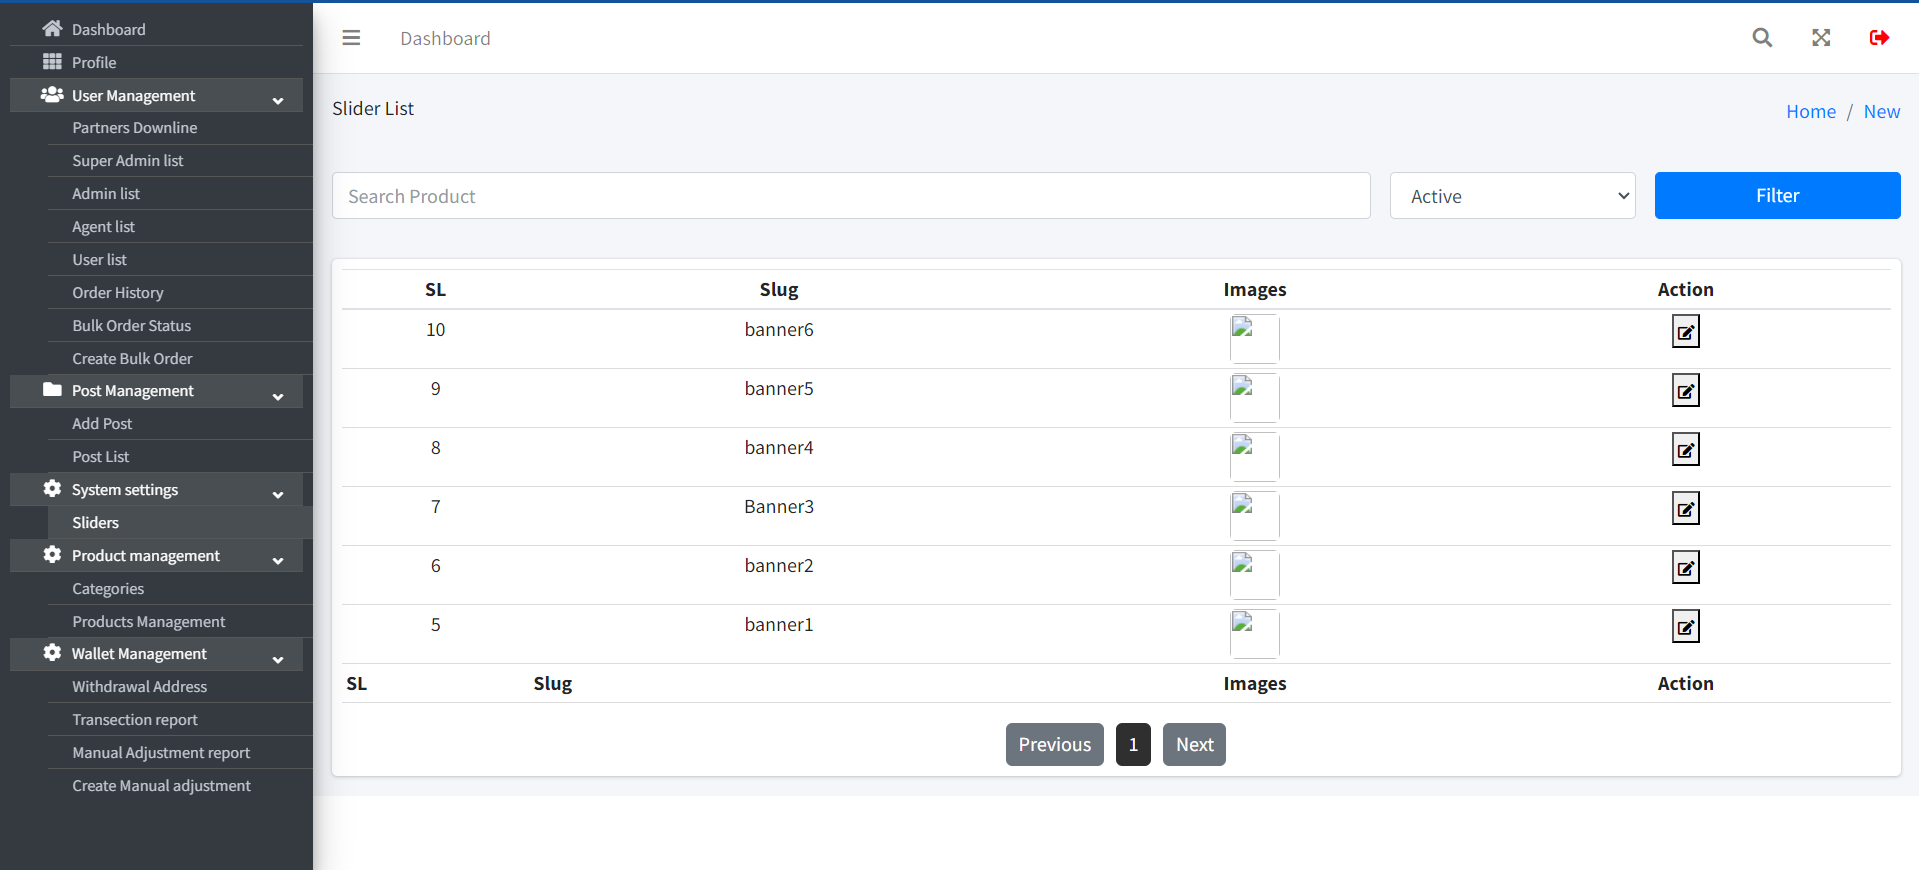Click the hamburger menu toggle icon
This screenshot has height=870, width=1919.
[x=351, y=38]
